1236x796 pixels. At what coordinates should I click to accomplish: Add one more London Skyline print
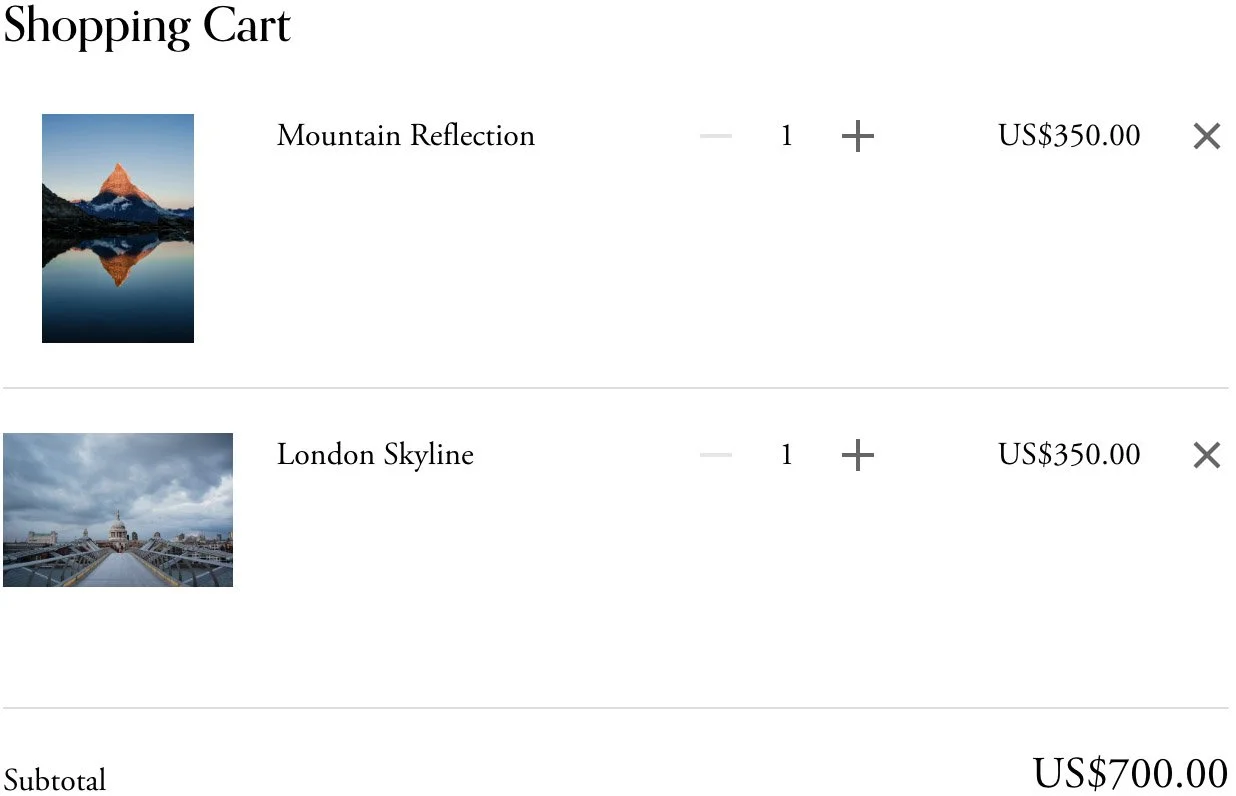pyautogui.click(x=857, y=455)
